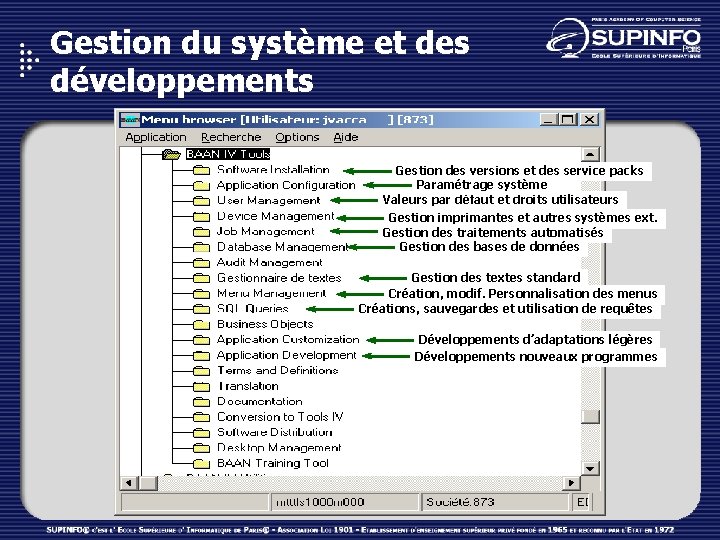Click the BAAN Training Tool folder icon
720x540 pixels.
pyautogui.click(x=201, y=463)
